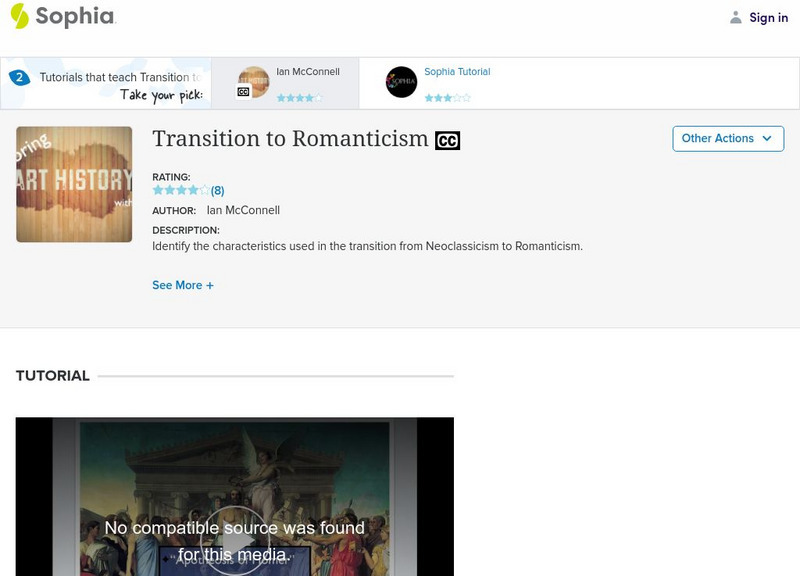The width and height of the screenshot is (800, 576).
Task: Click the Sophia Tutorial black circle logo
Action: (x=401, y=81)
